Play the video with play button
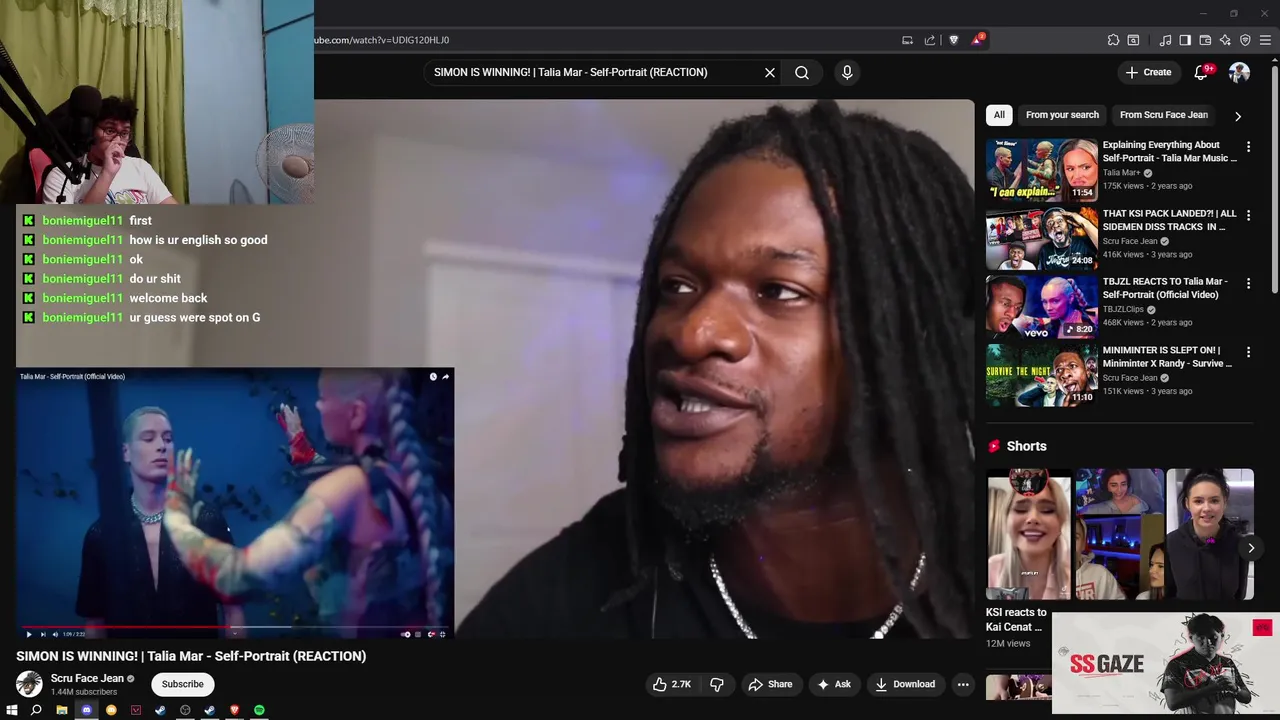1280x720 pixels. (x=28, y=634)
